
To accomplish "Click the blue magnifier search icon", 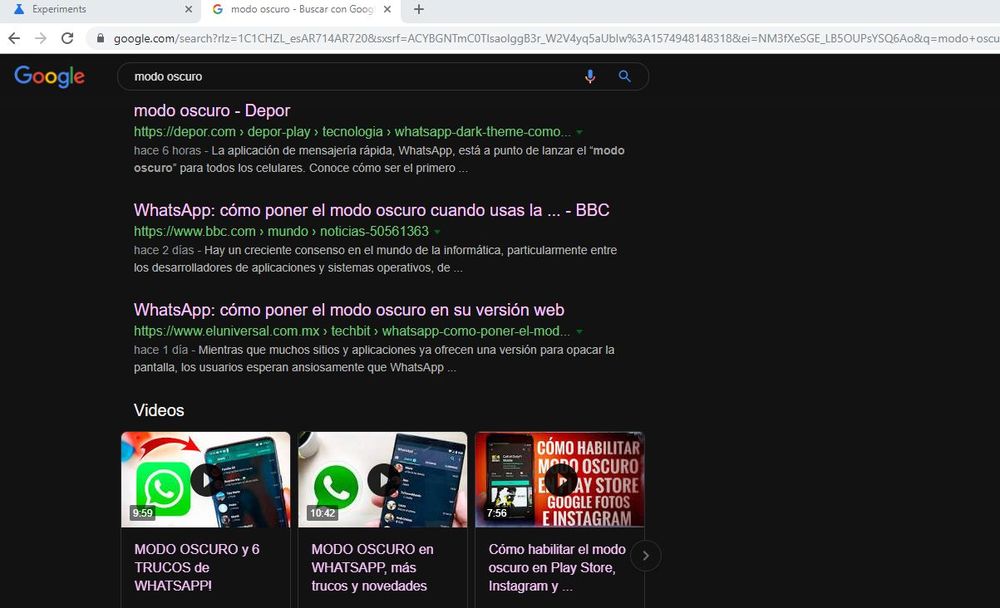I will coord(624,77).
